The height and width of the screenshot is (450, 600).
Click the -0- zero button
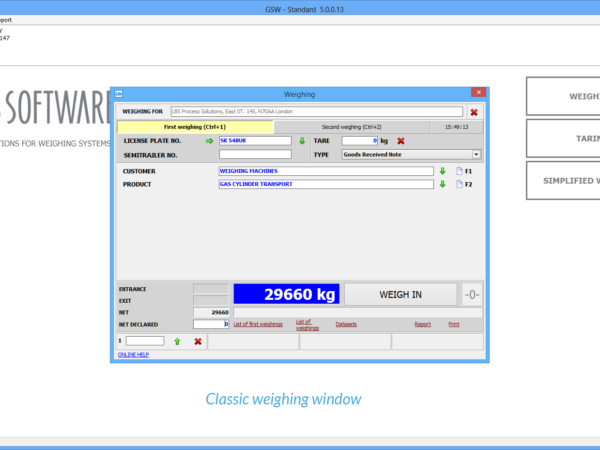[472, 295]
